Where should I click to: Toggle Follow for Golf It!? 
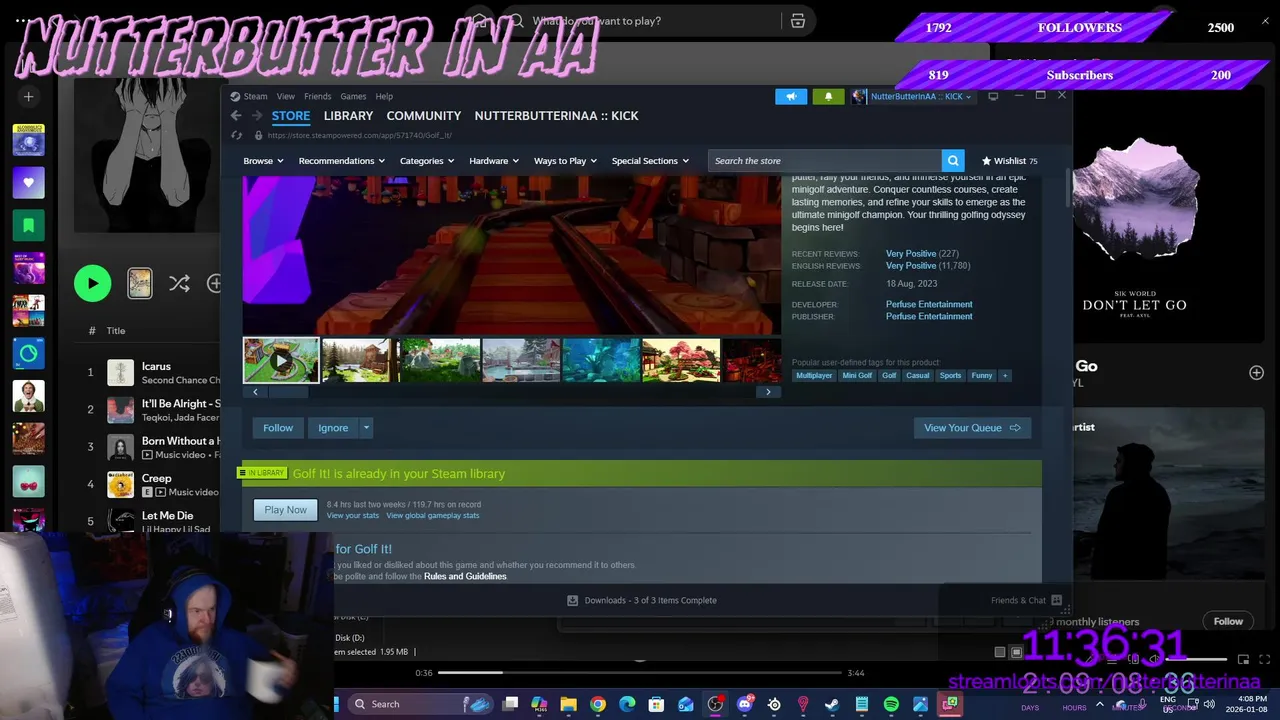[x=278, y=428]
